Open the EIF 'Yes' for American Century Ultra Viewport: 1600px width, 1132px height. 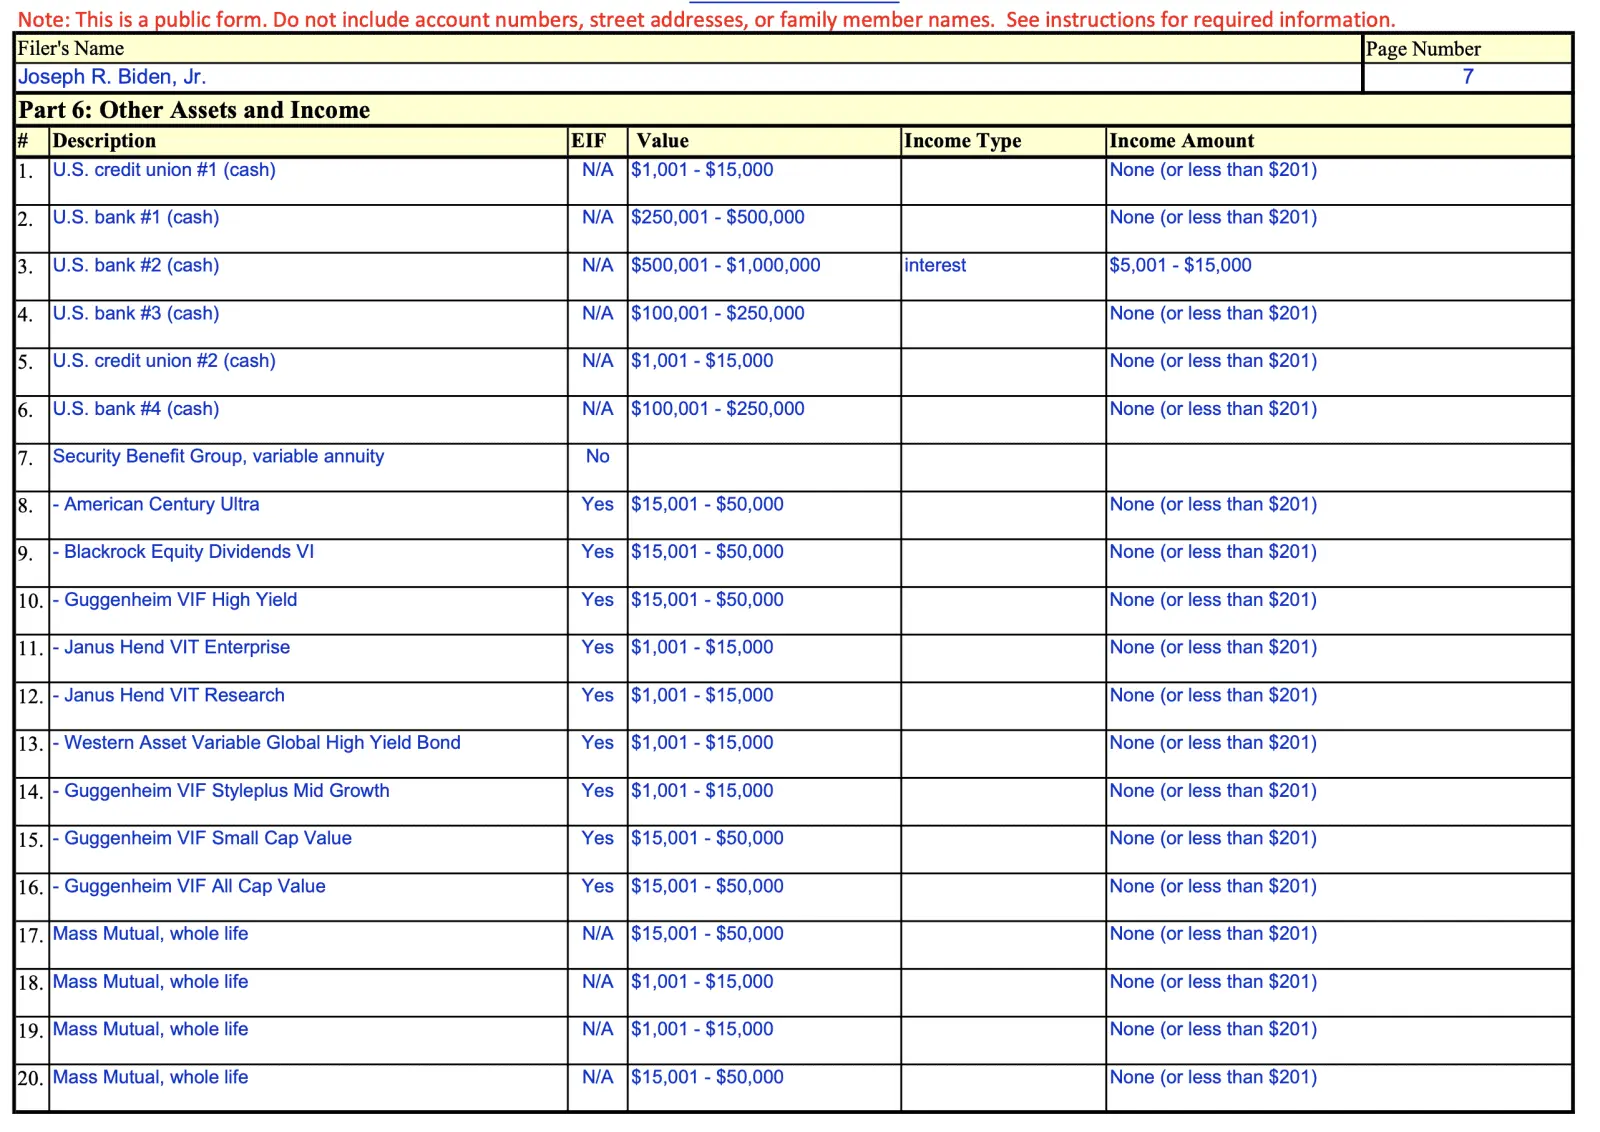pyautogui.click(x=597, y=505)
